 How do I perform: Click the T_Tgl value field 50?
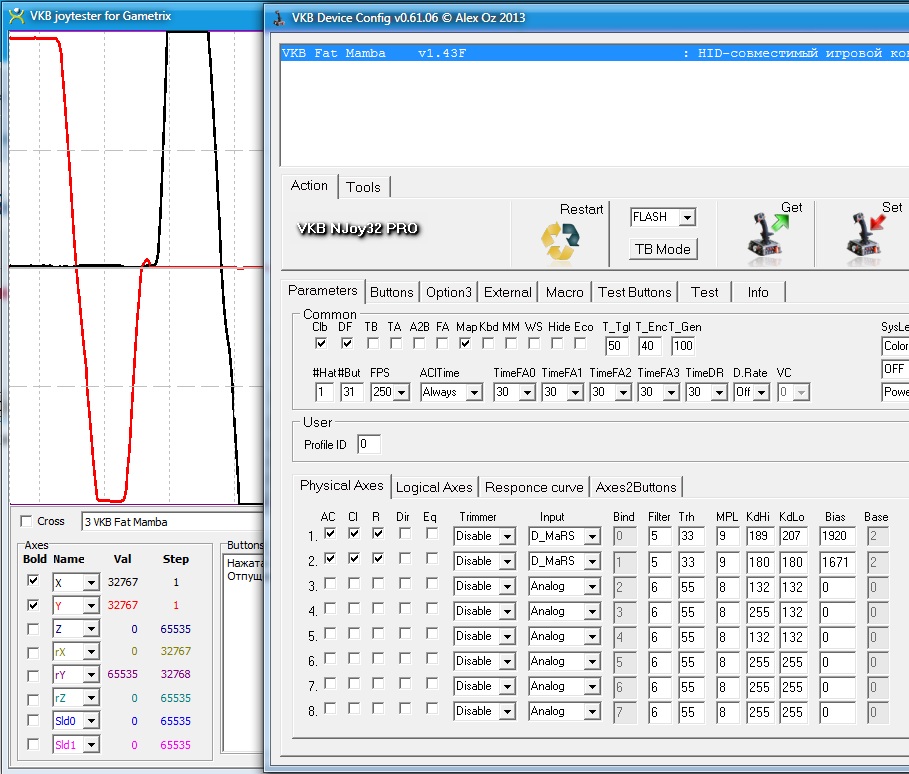coord(617,346)
